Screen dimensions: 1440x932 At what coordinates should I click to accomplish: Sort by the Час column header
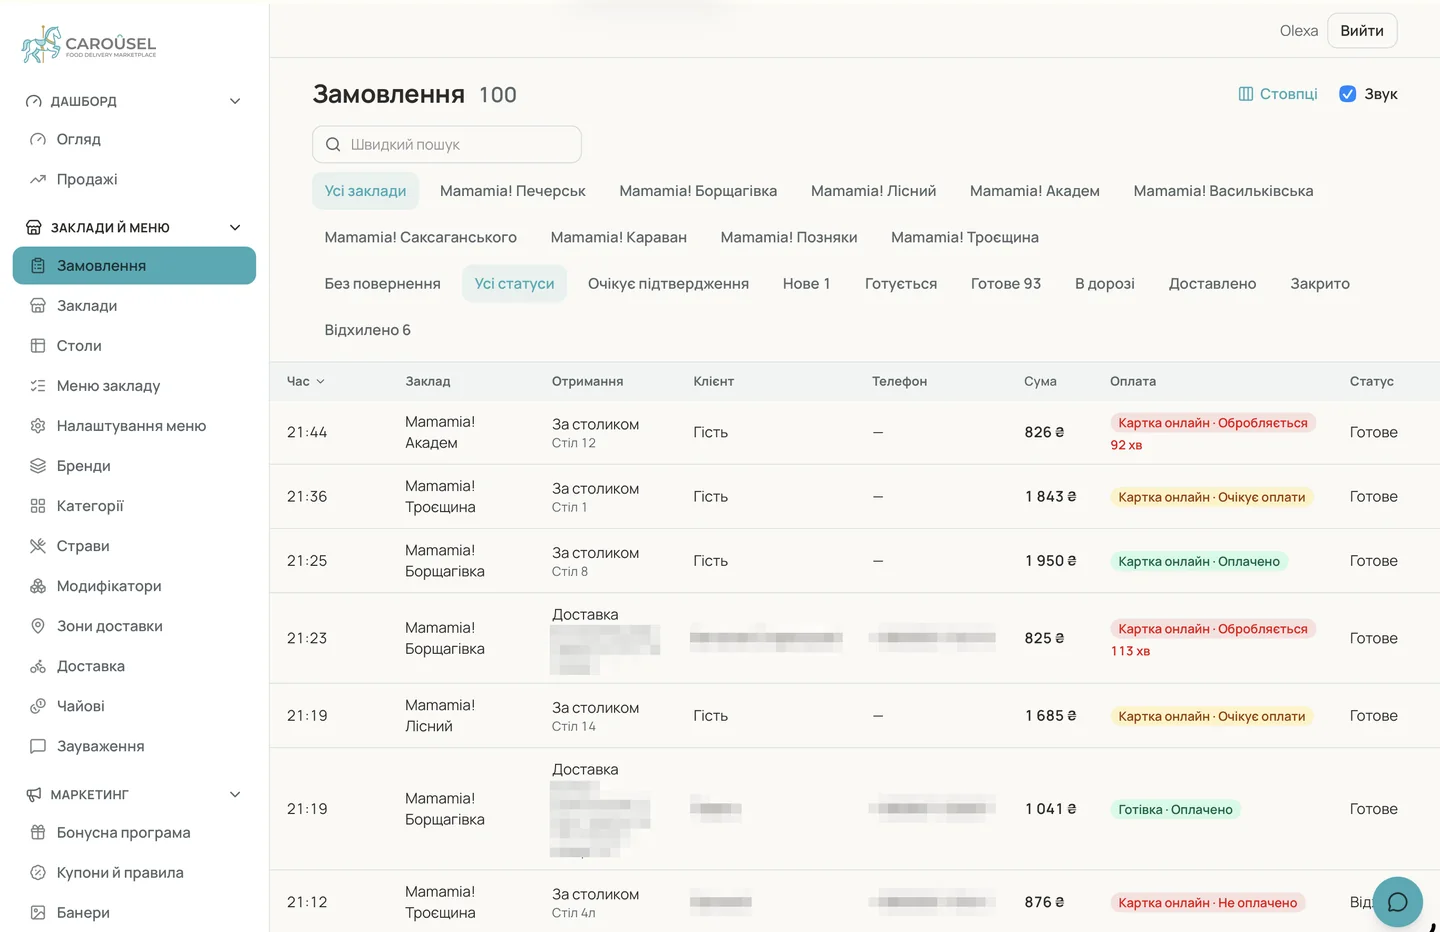[306, 381]
